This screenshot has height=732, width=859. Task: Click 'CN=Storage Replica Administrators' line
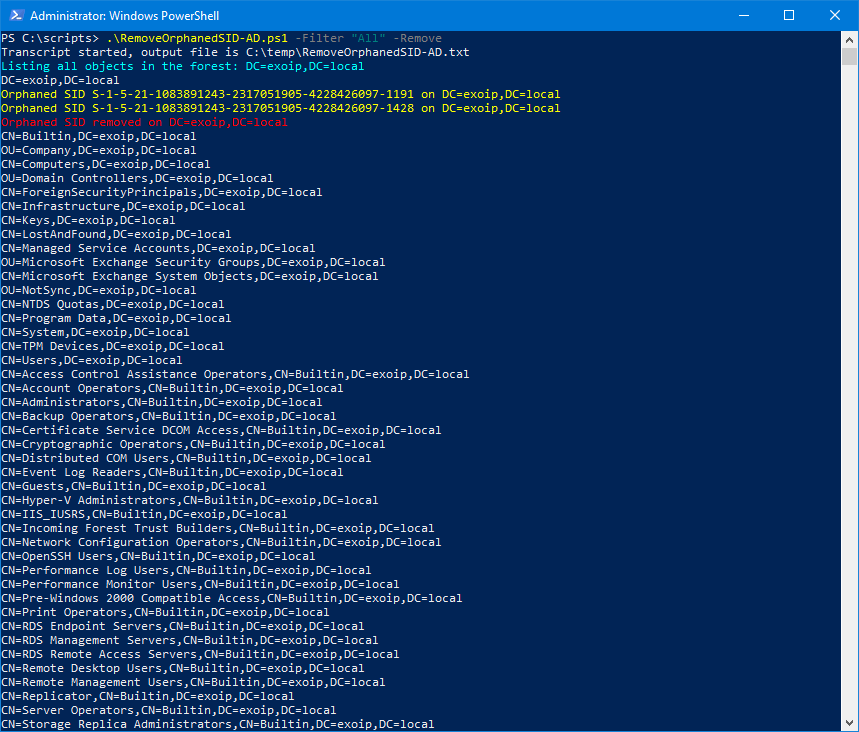pyautogui.click(x=217, y=724)
